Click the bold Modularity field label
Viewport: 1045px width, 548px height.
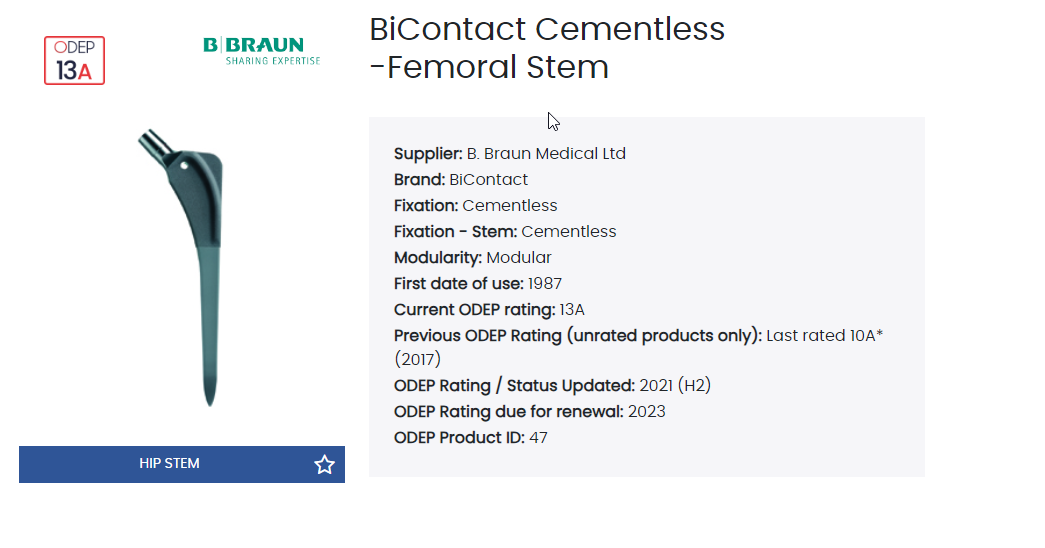(437, 258)
